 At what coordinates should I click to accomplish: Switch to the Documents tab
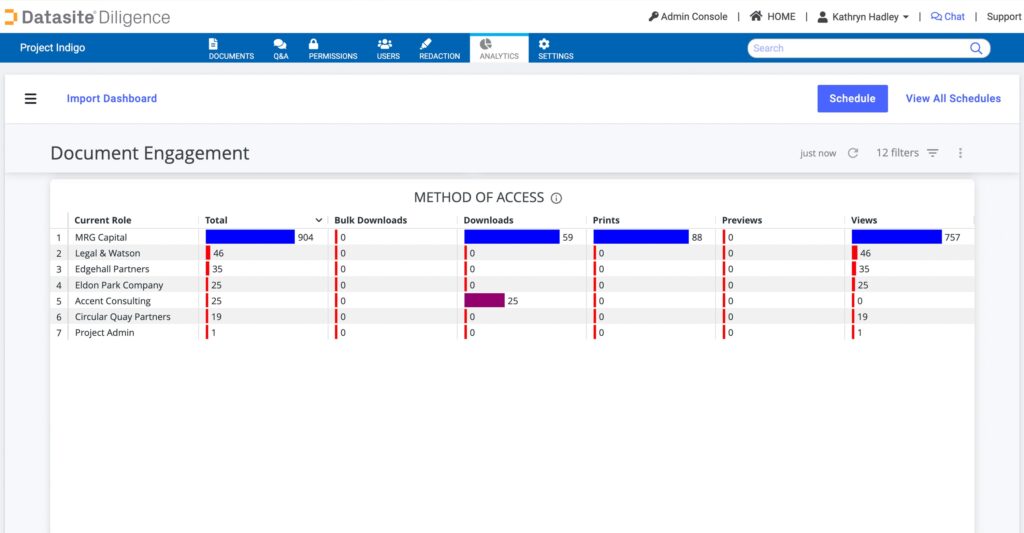[x=231, y=49]
